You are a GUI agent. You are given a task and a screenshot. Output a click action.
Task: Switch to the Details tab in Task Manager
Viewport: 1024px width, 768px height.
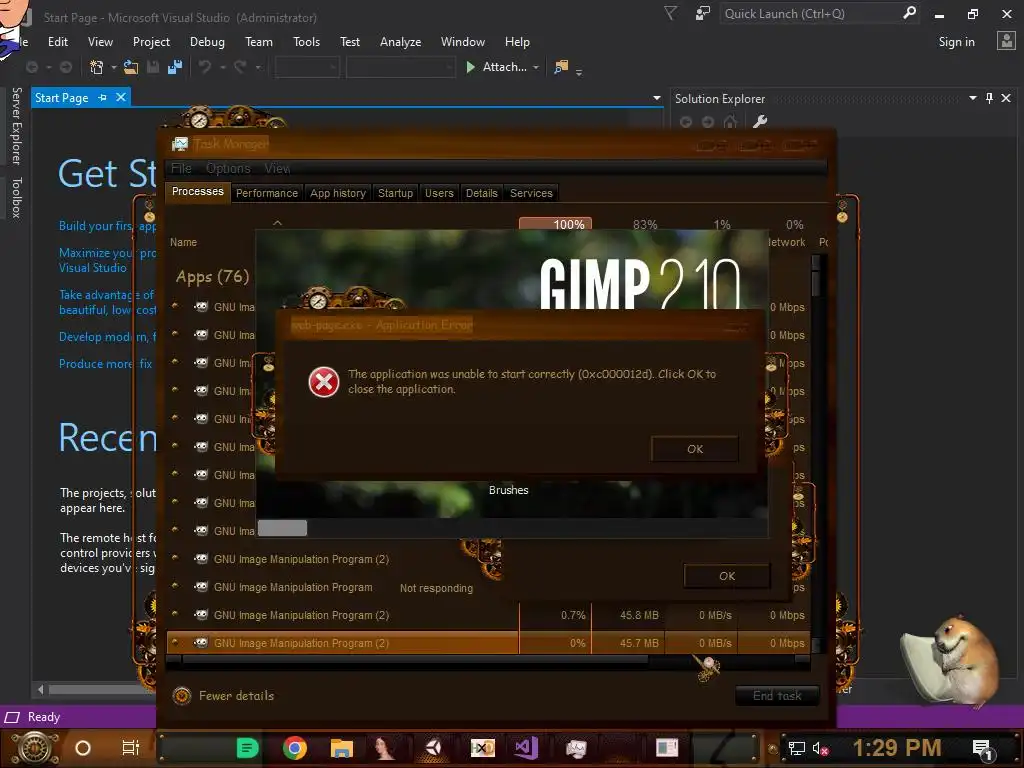481,193
